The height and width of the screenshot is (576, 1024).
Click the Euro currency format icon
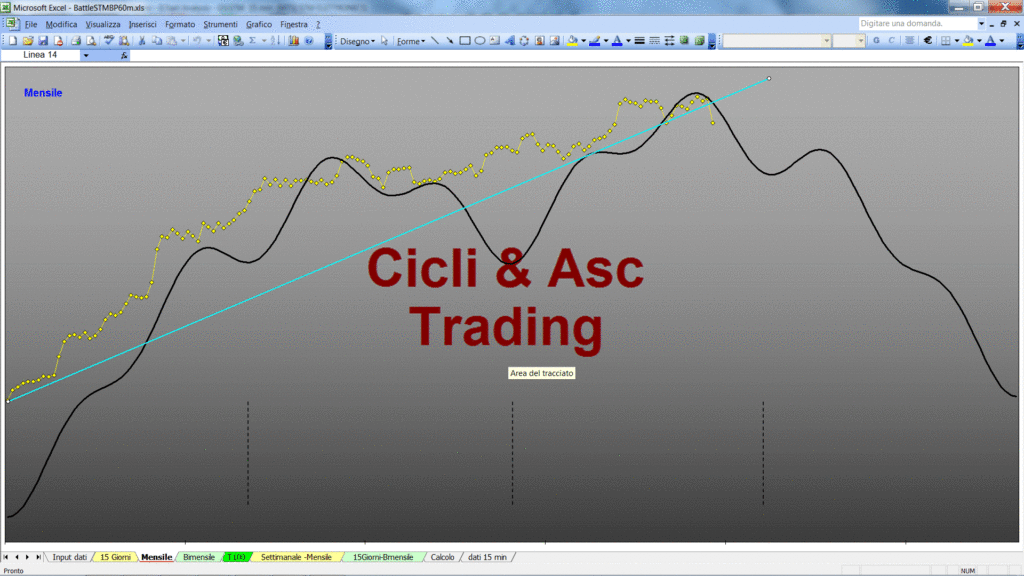point(927,40)
